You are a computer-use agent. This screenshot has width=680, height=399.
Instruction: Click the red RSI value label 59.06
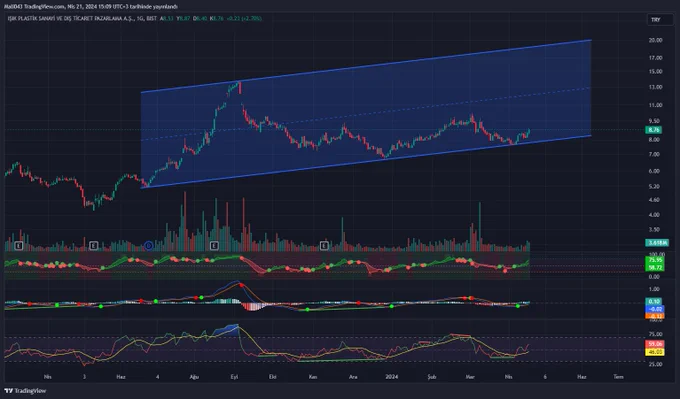coord(655,344)
